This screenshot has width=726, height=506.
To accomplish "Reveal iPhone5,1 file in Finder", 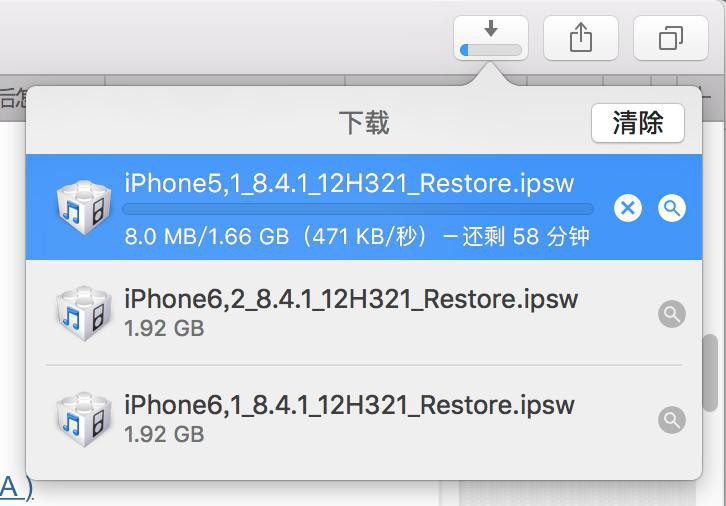I will (672, 208).
